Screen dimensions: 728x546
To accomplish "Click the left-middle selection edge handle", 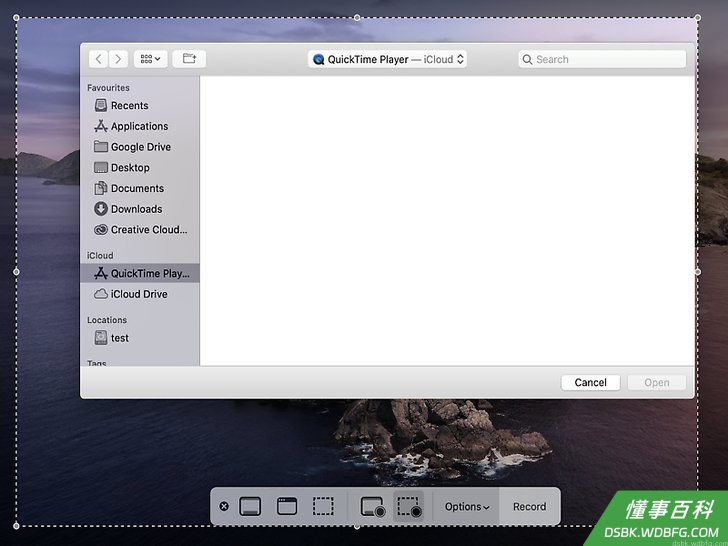I will coord(16,272).
